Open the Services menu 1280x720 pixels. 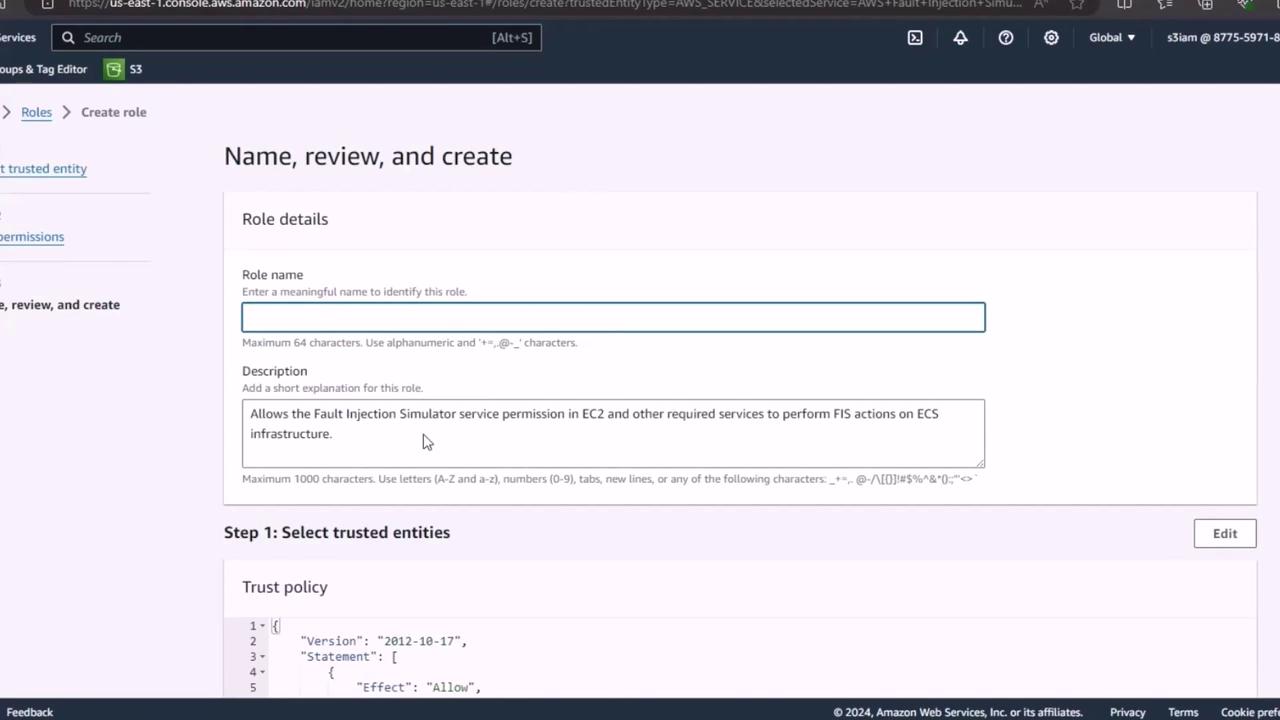[18, 38]
